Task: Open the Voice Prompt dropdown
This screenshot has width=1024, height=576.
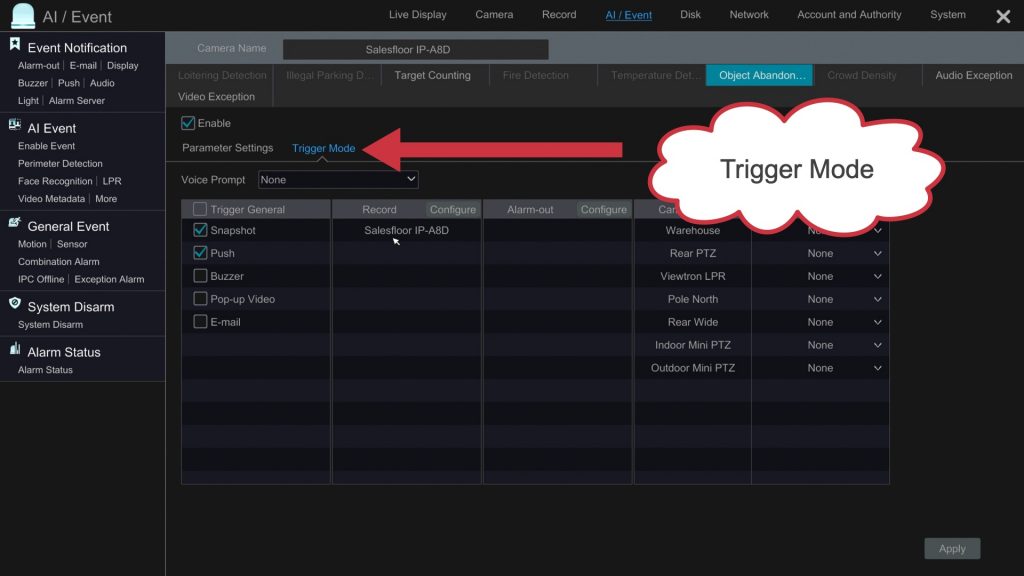Action: [x=338, y=180]
